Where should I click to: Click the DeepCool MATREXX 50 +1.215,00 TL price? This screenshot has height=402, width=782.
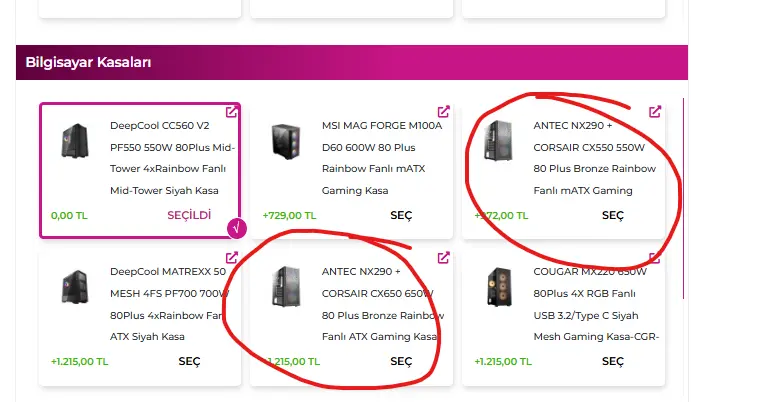tap(79, 362)
